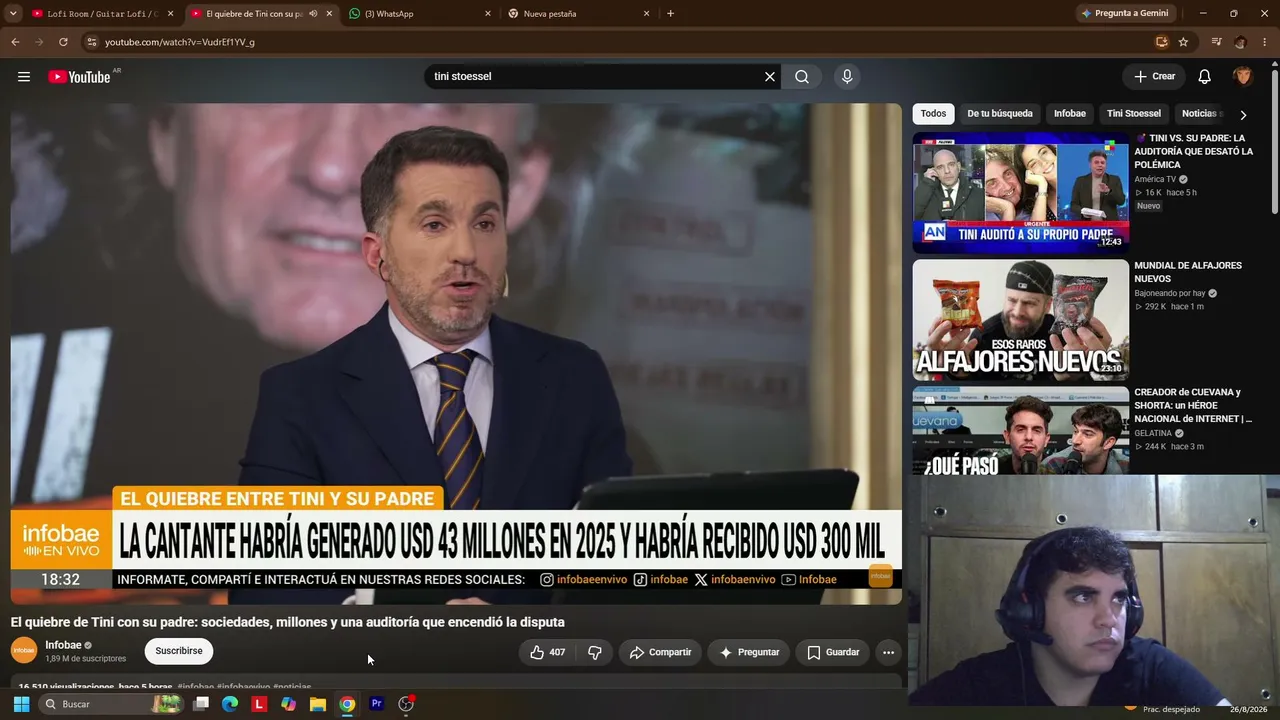The width and height of the screenshot is (1280, 720).
Task: Open the red L app on the taskbar
Action: (x=259, y=704)
